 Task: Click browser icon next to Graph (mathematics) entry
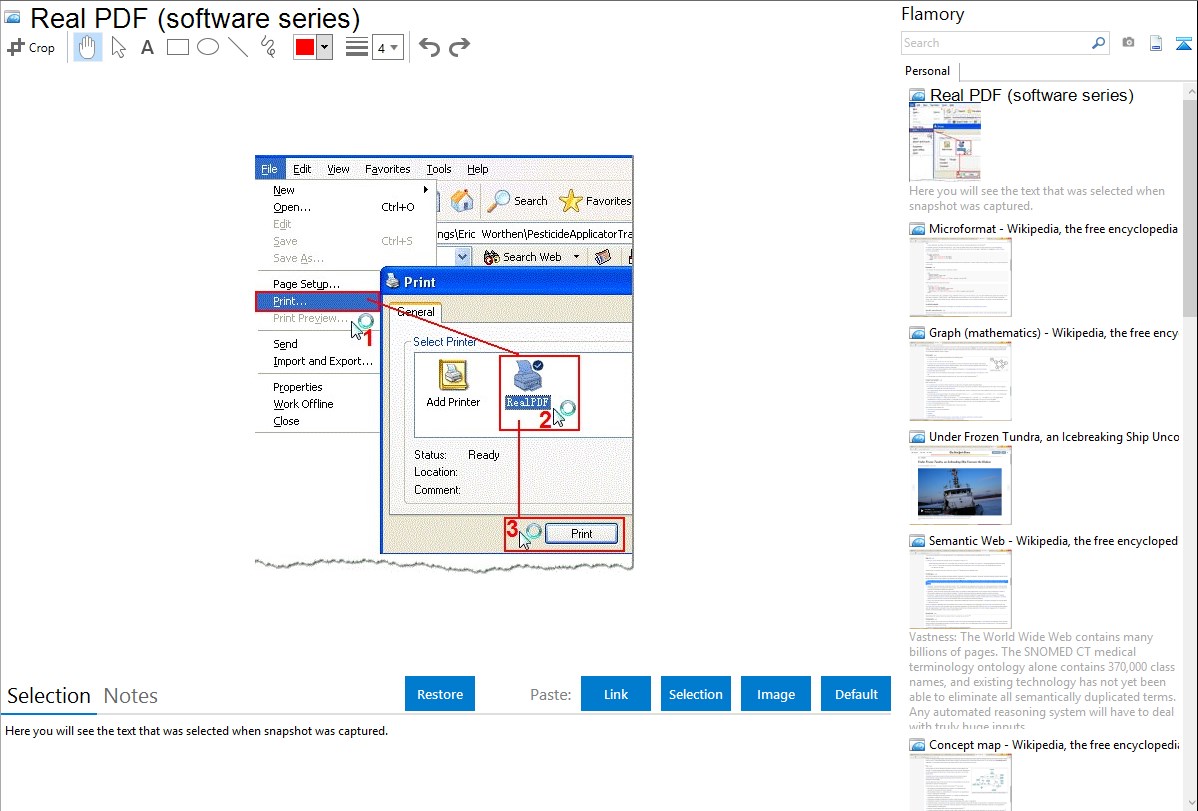tap(917, 333)
